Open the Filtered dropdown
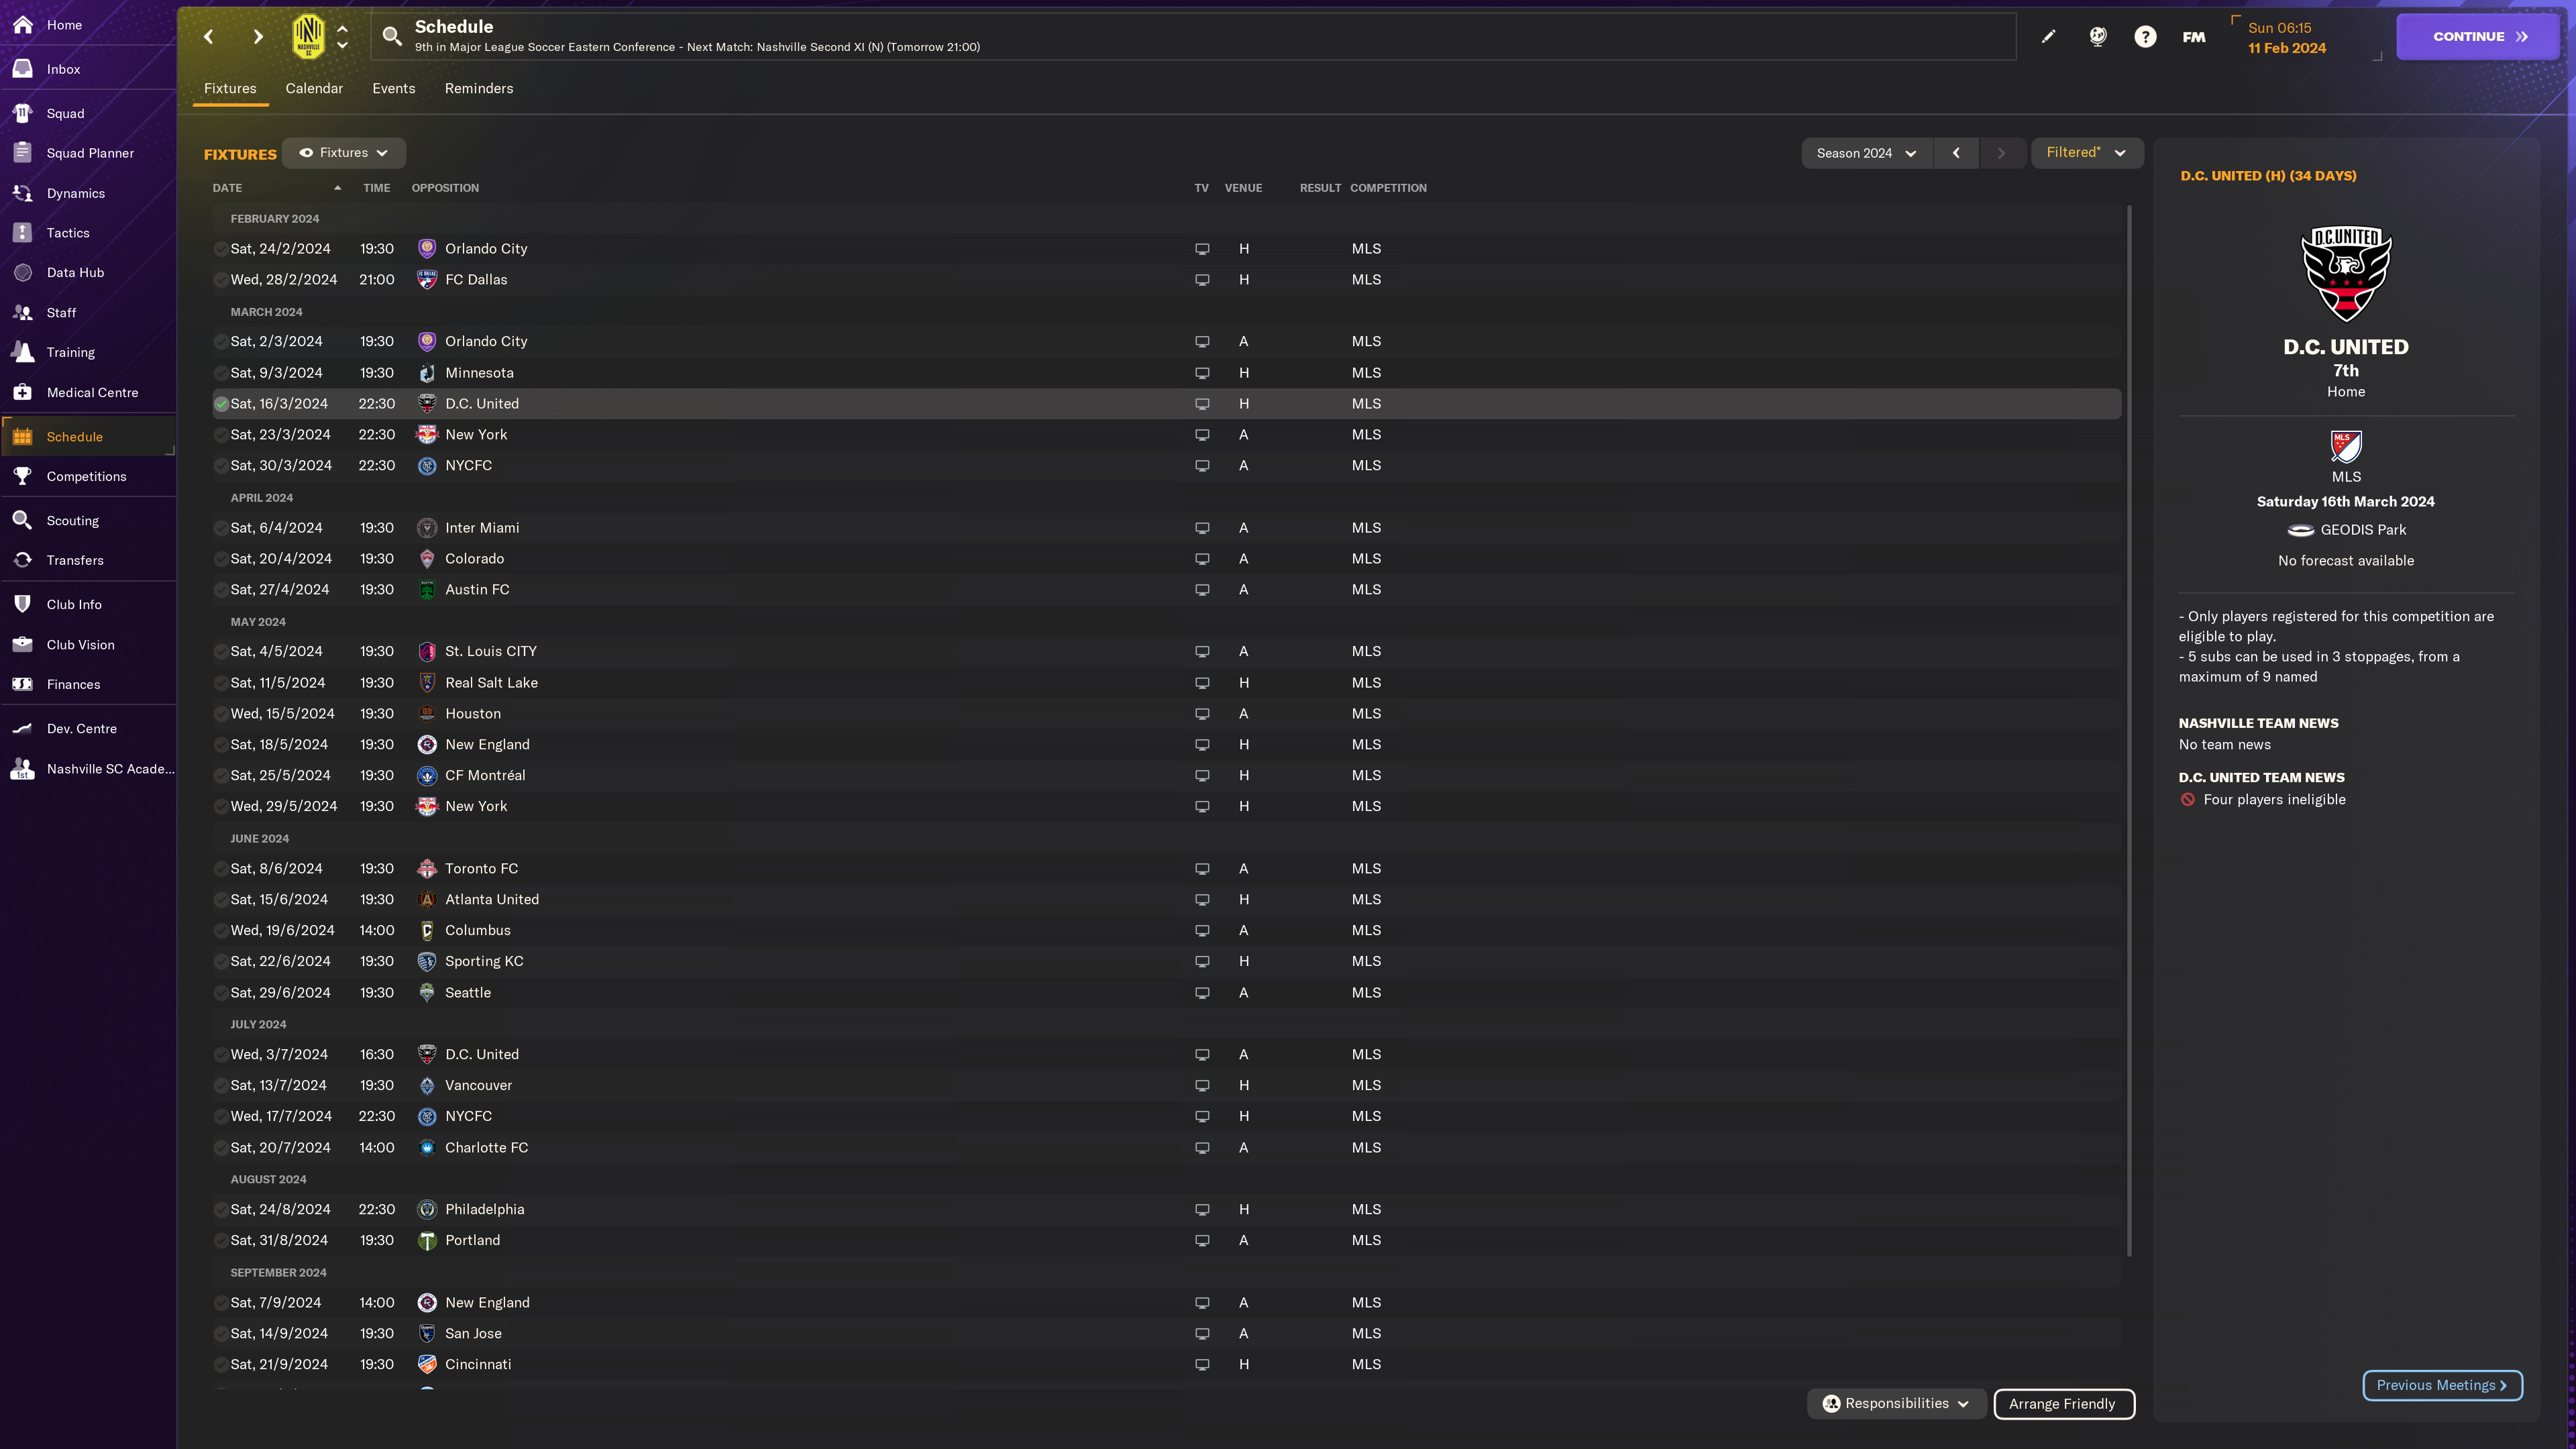 click(x=2086, y=153)
